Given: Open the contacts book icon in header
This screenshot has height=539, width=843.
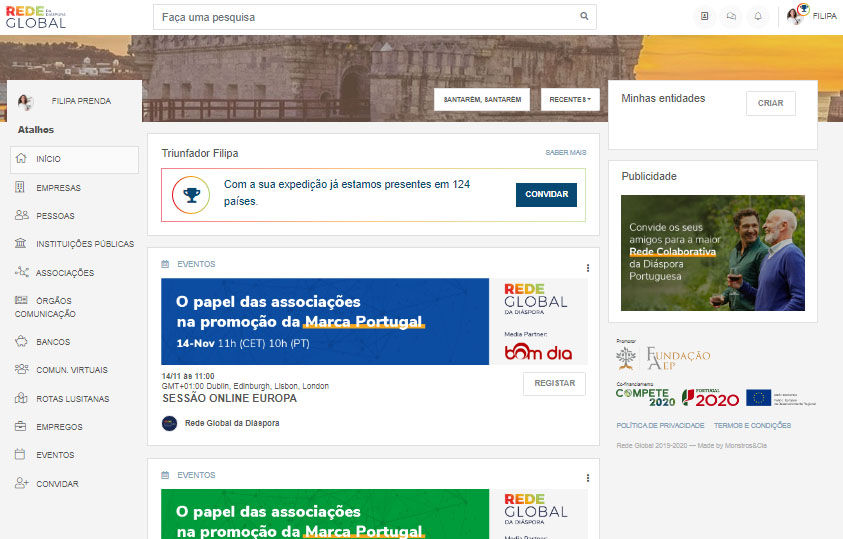Looking at the screenshot, I should coord(704,16).
